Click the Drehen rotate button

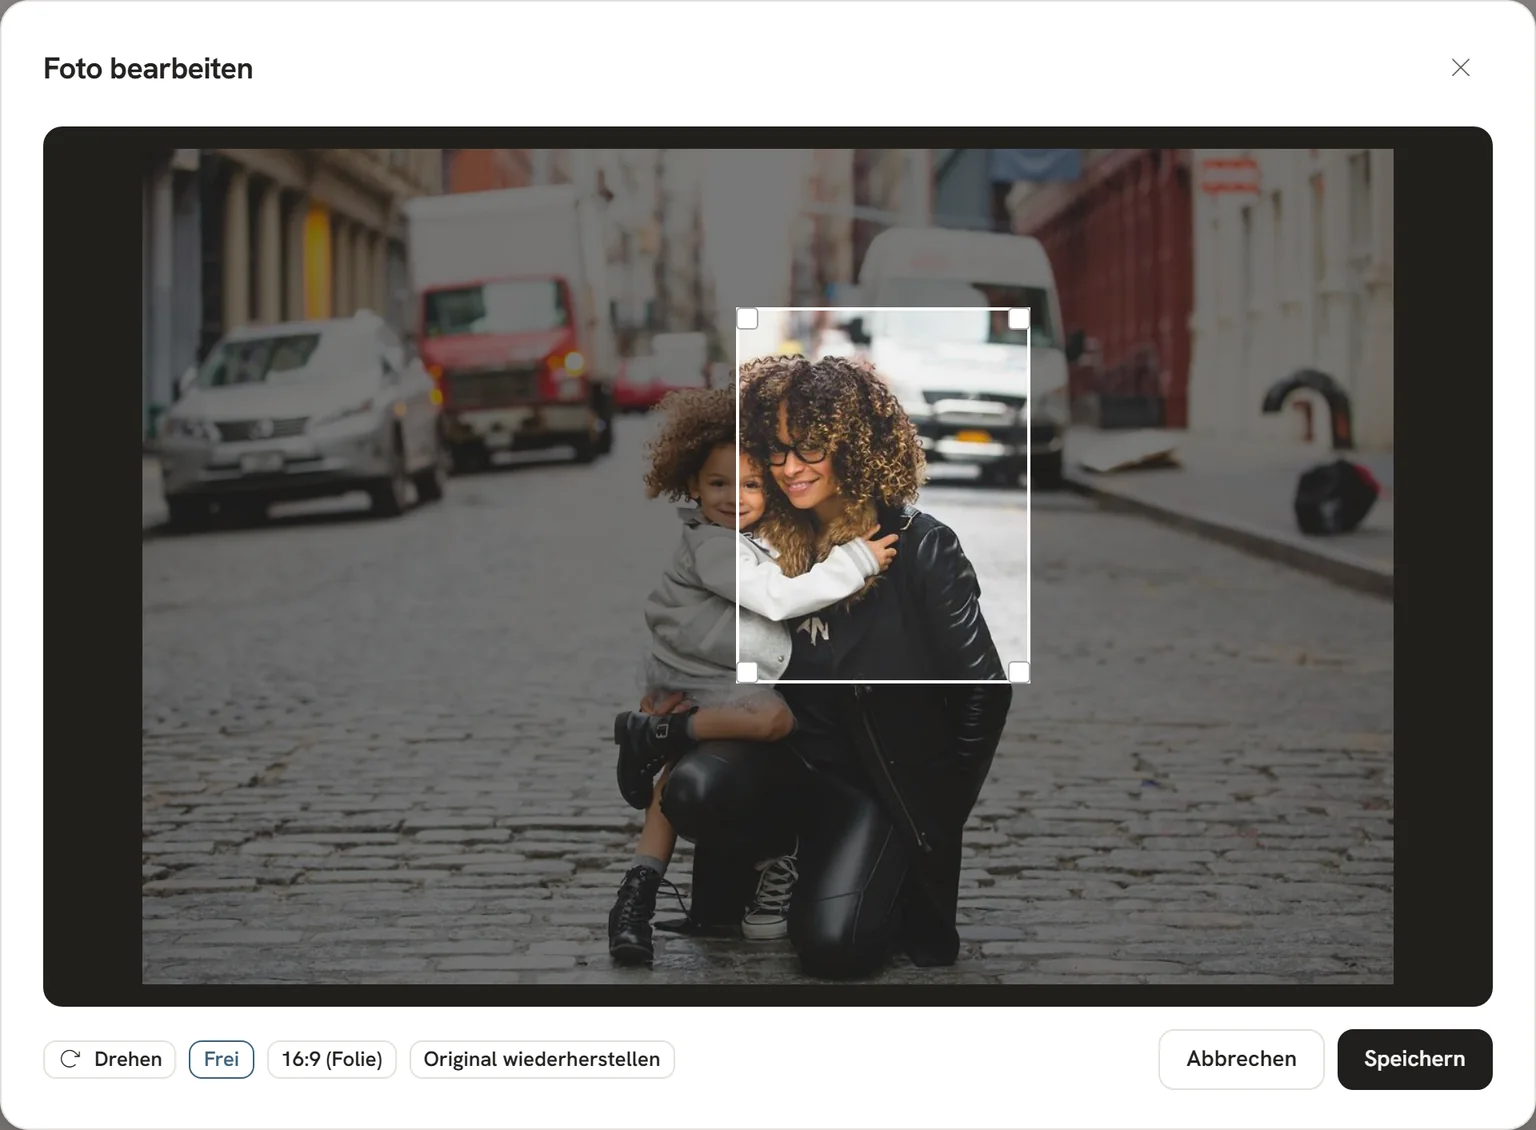pos(110,1059)
